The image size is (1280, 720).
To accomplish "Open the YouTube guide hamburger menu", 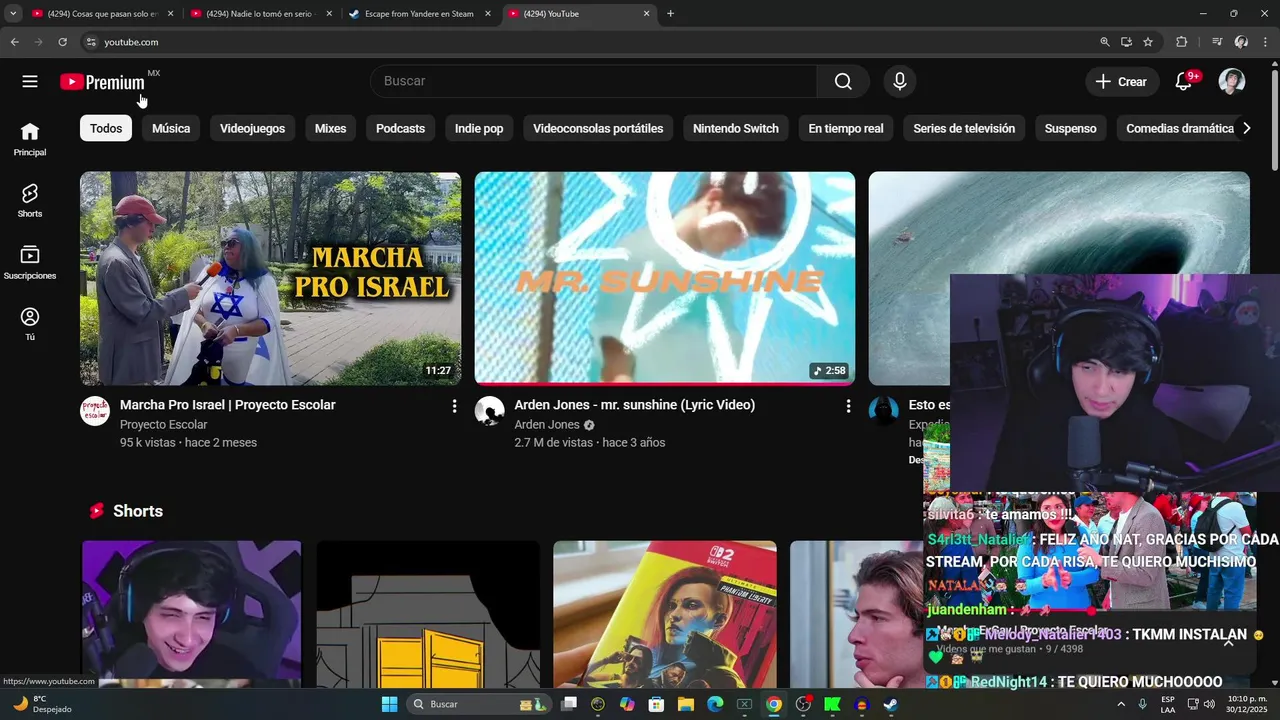I will [x=30, y=82].
